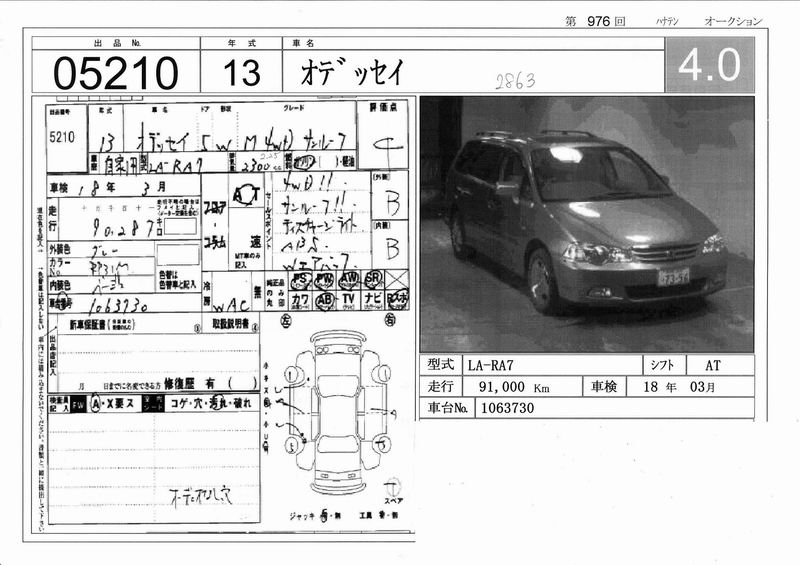Click the ナビ navigation option box

tap(373, 300)
